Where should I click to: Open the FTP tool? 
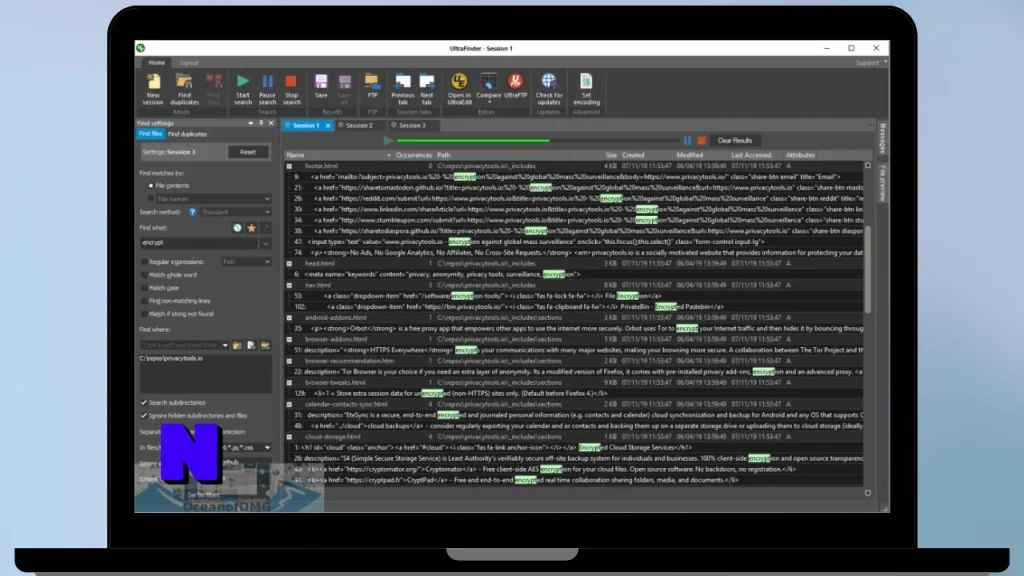372,86
